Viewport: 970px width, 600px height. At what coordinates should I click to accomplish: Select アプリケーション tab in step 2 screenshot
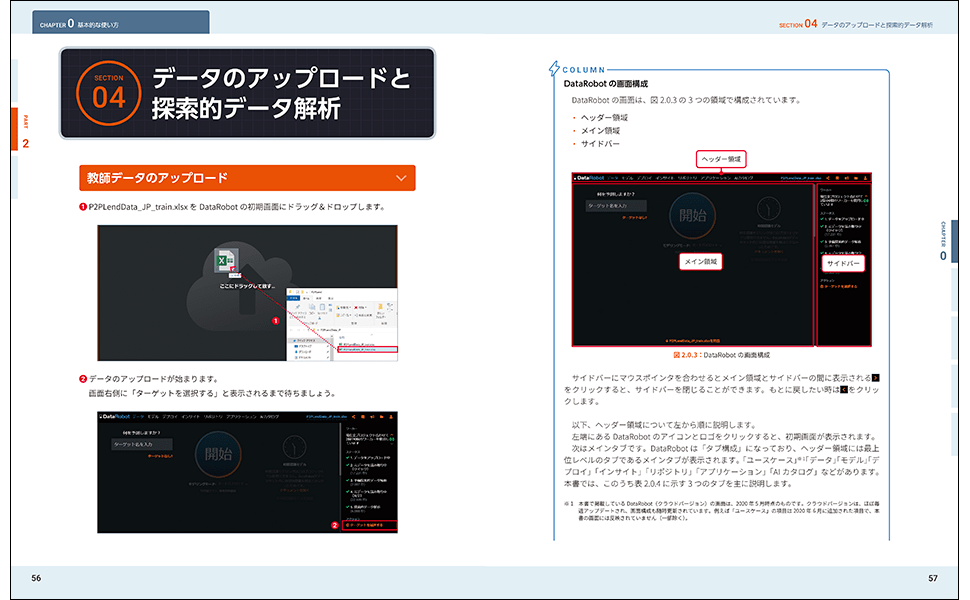pos(241,417)
